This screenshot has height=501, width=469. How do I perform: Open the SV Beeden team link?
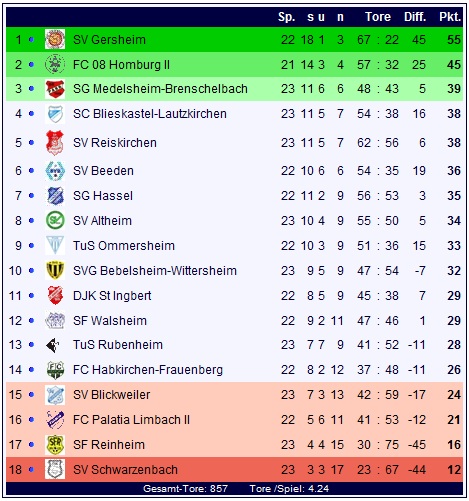click(103, 171)
